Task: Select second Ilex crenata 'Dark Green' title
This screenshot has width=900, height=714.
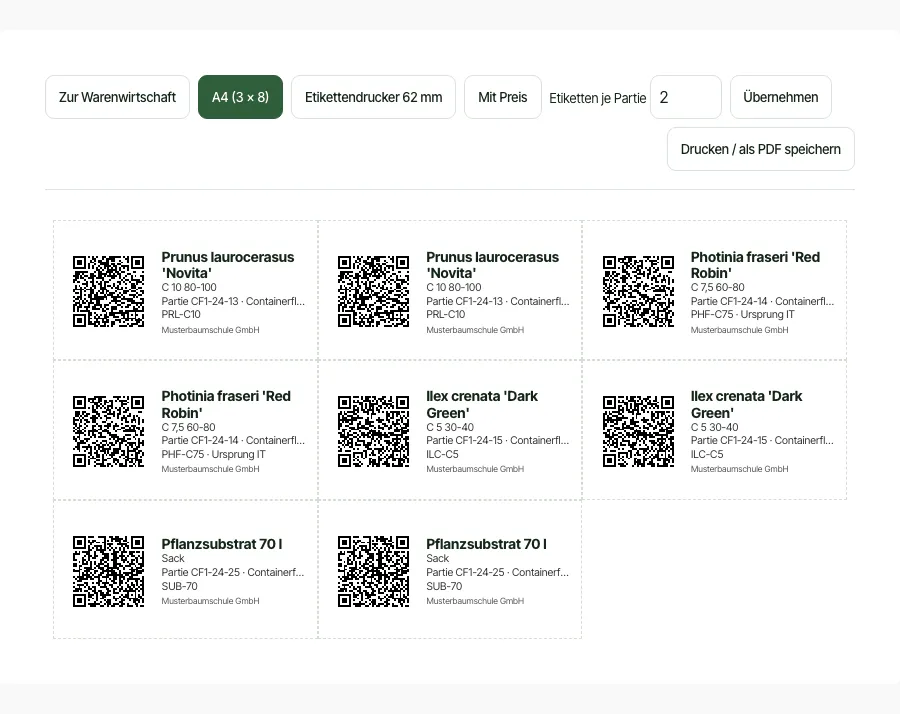Action: [747, 405]
